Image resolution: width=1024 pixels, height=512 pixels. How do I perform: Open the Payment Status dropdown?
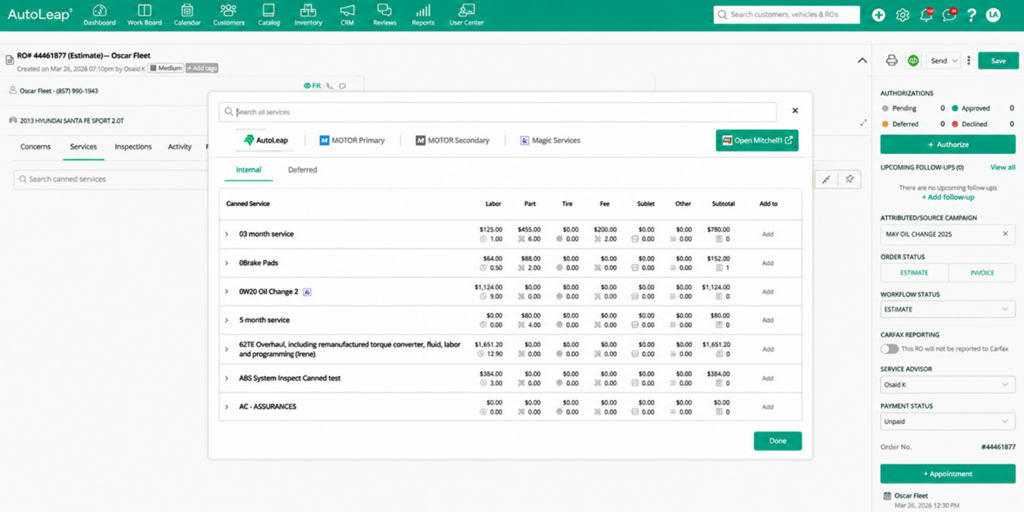pos(948,422)
